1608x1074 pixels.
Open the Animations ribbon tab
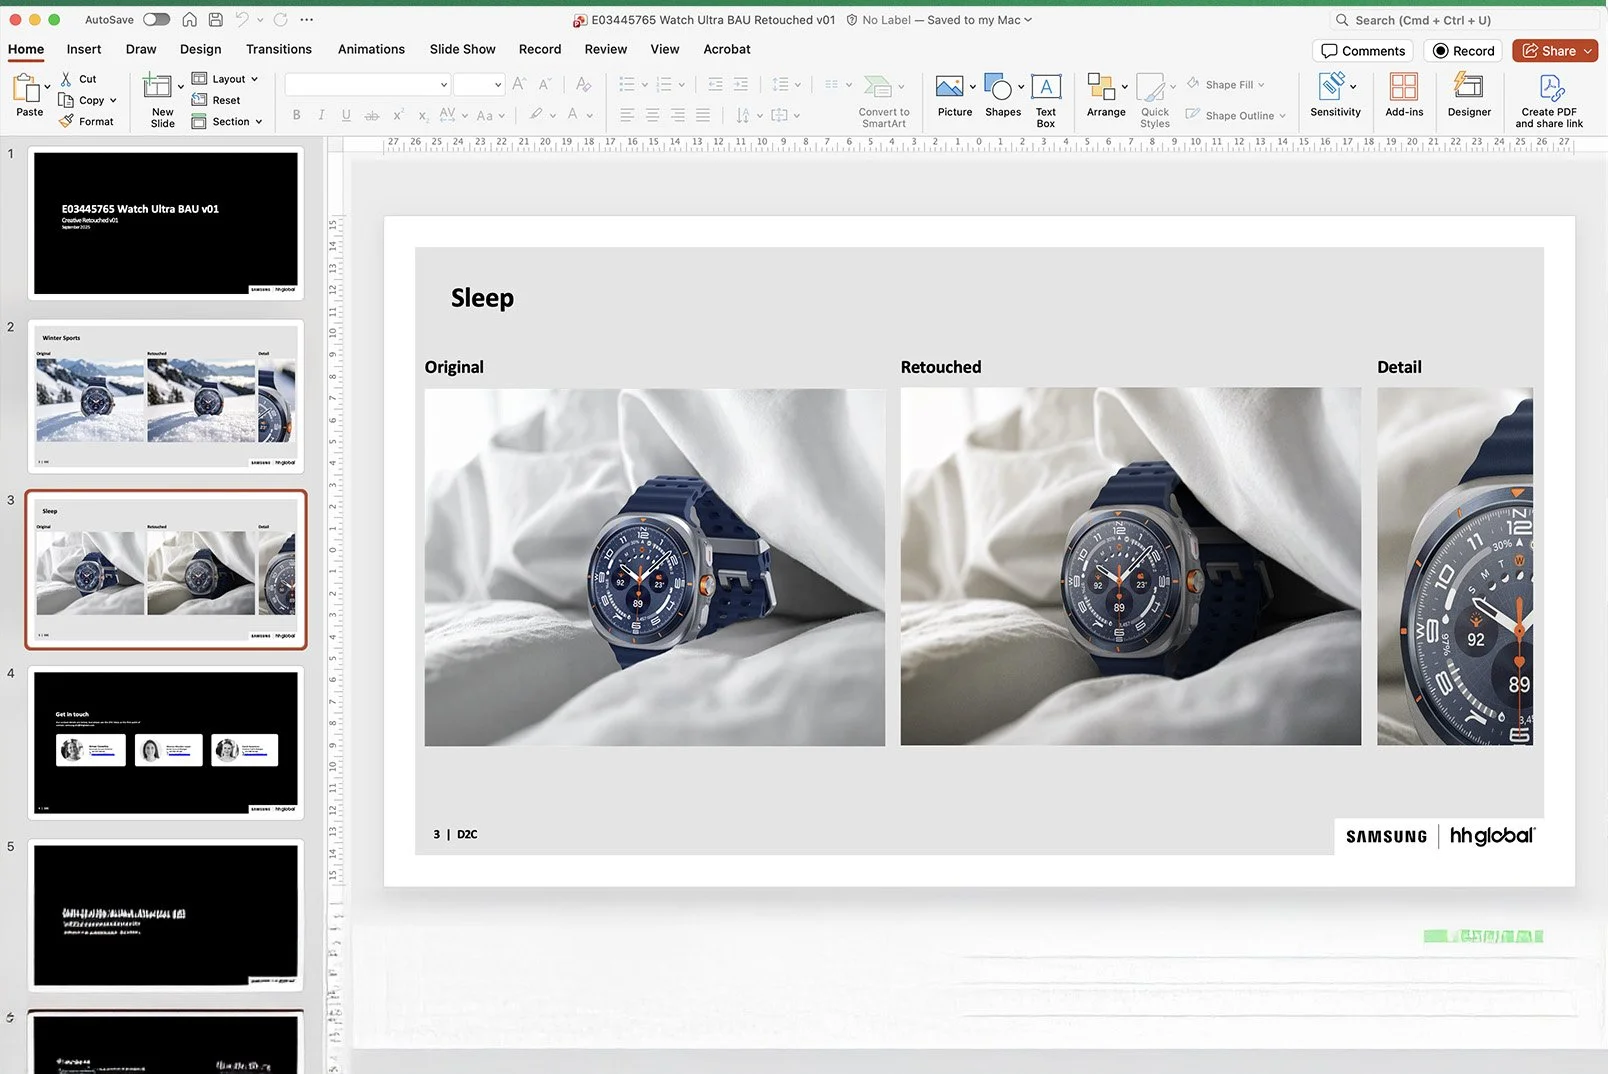371,49
